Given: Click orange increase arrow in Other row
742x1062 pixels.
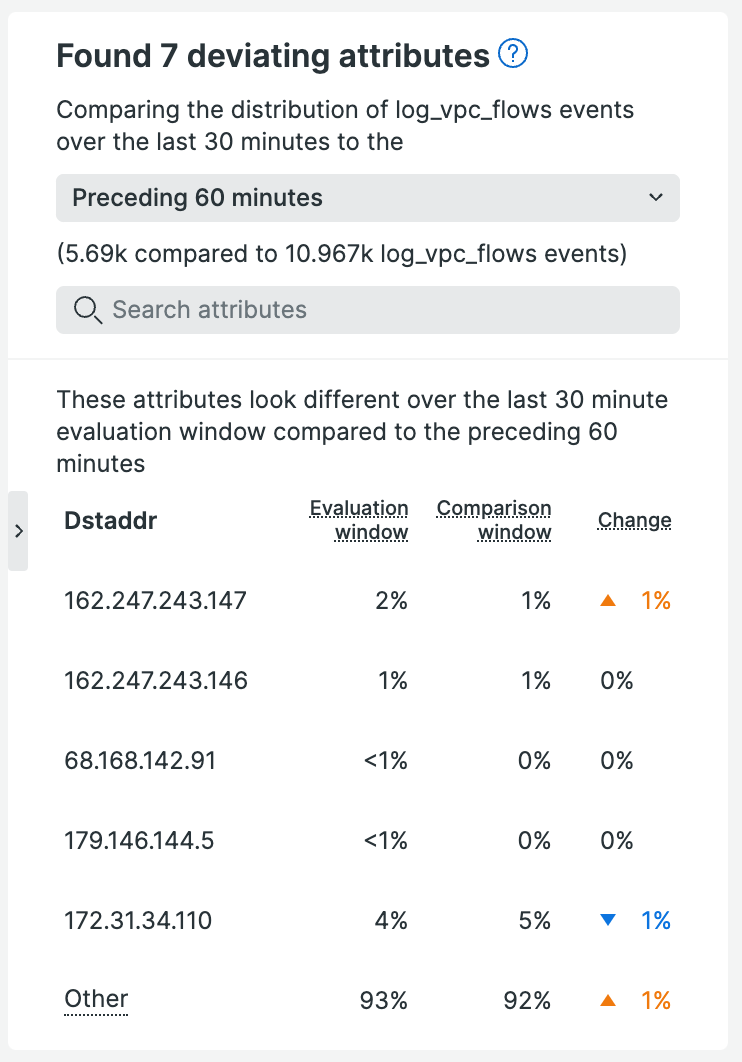Looking at the screenshot, I should (x=608, y=1000).
